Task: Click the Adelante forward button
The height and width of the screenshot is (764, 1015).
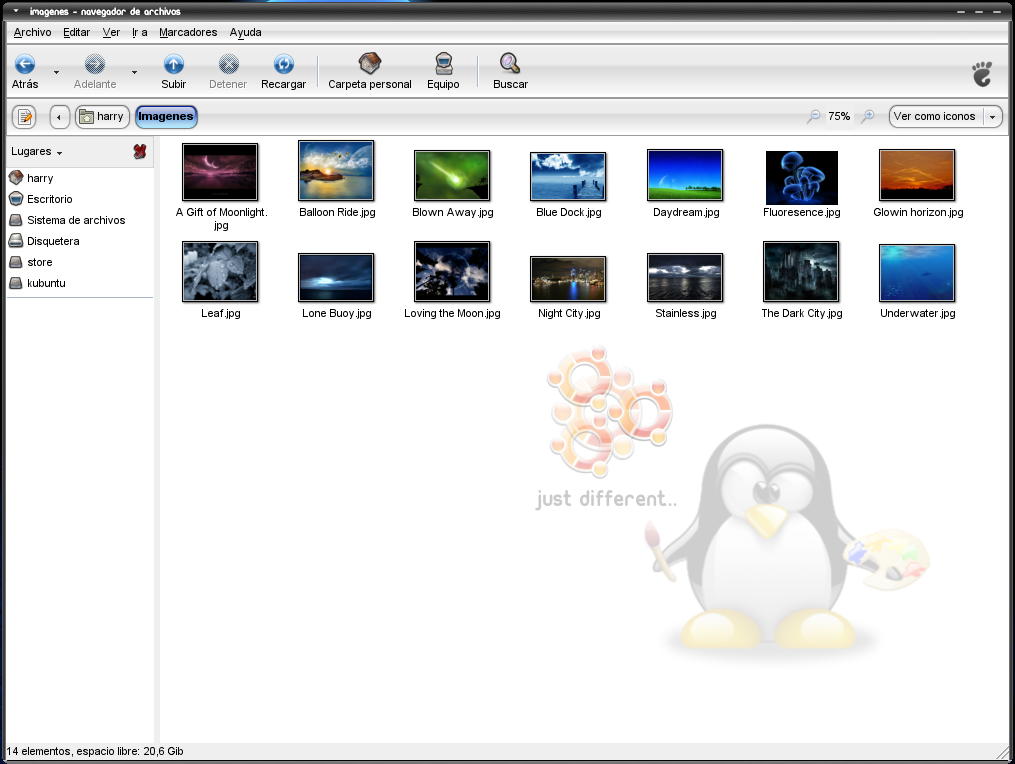Action: (x=95, y=71)
